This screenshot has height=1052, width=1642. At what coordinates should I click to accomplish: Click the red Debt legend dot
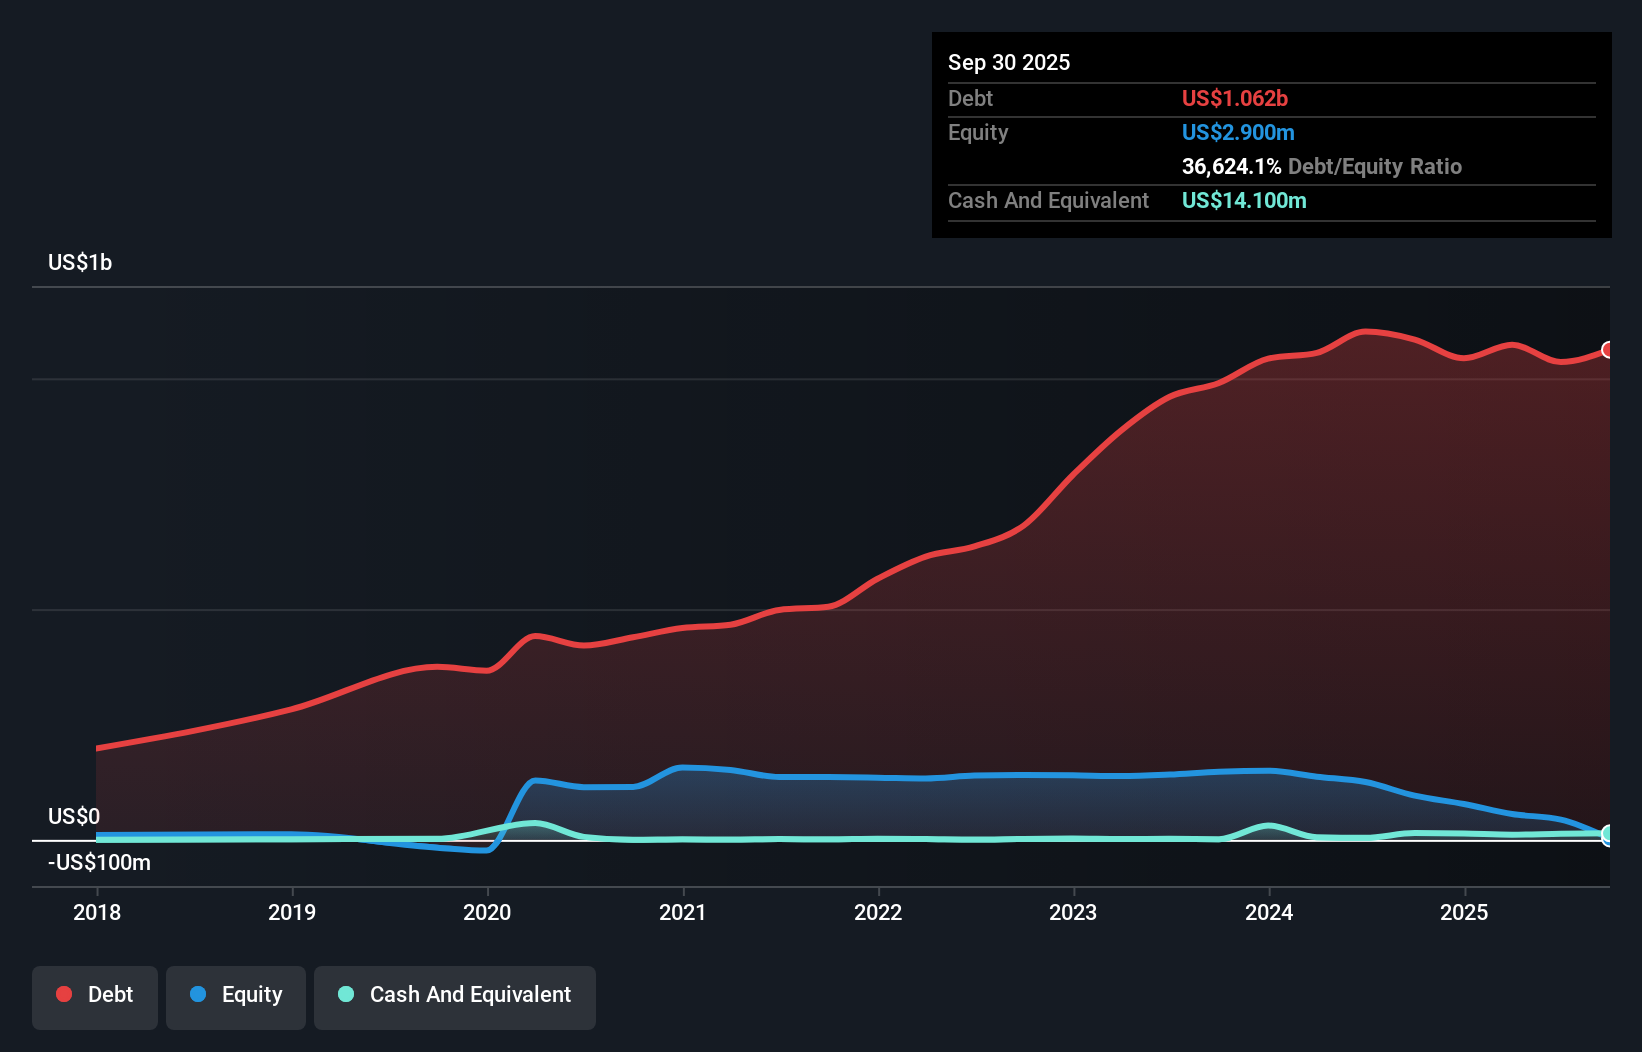[x=62, y=994]
